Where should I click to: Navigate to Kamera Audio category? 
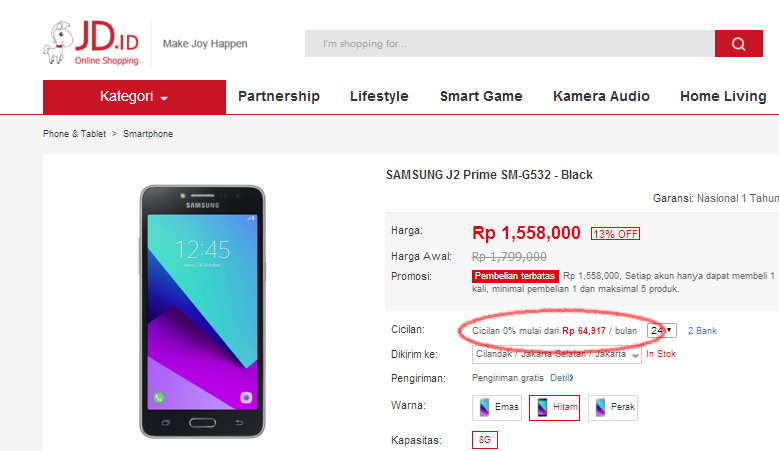coord(601,97)
